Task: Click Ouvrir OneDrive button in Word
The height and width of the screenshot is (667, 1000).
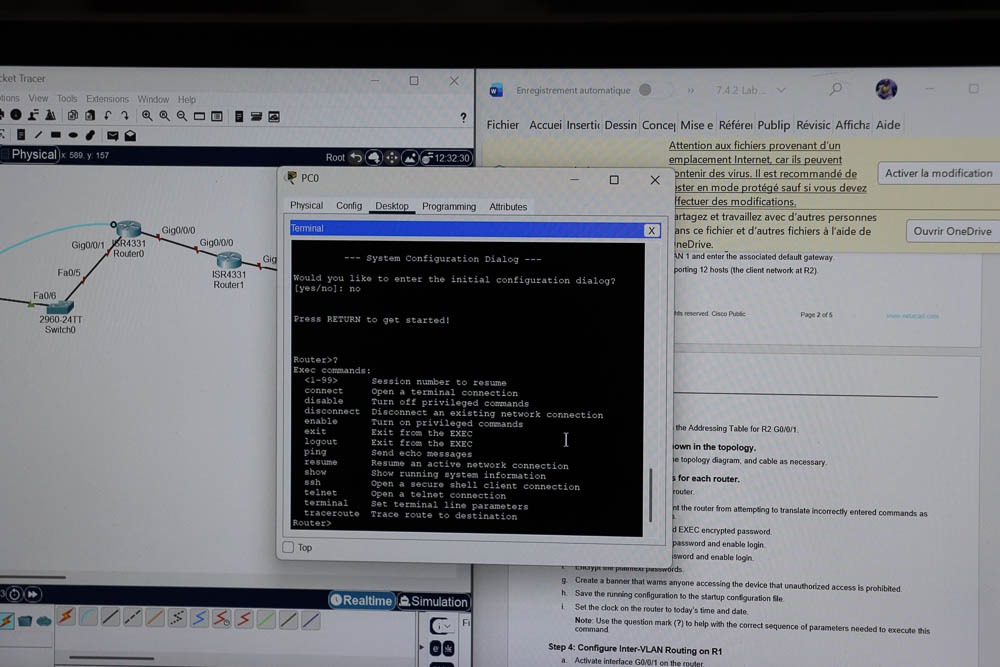Action: click(x=952, y=231)
